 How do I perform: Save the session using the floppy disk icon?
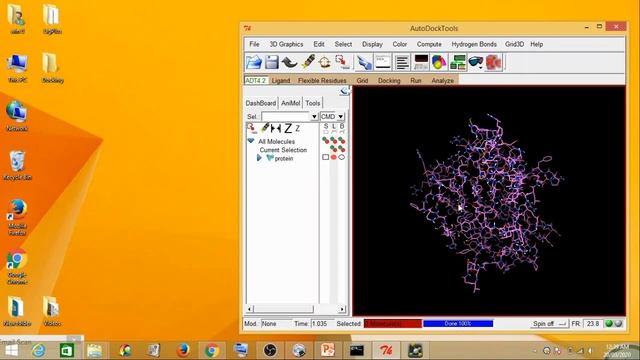pos(271,62)
